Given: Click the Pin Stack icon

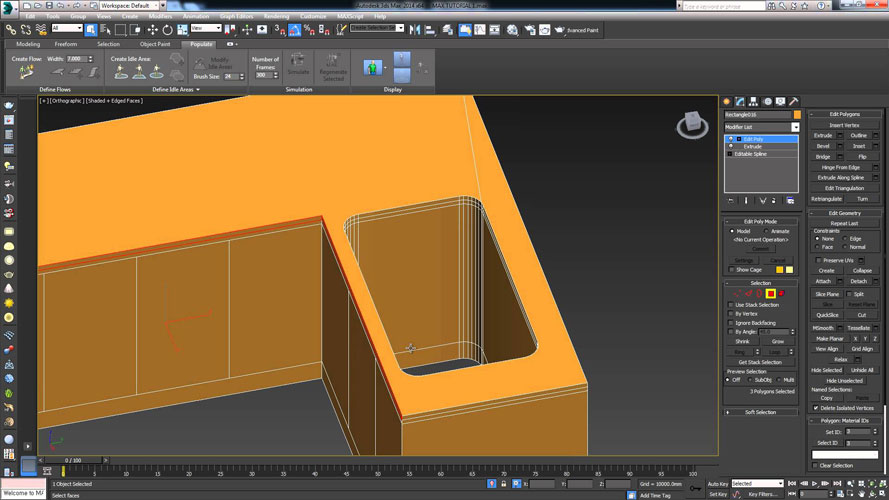Looking at the screenshot, I should pos(731,201).
